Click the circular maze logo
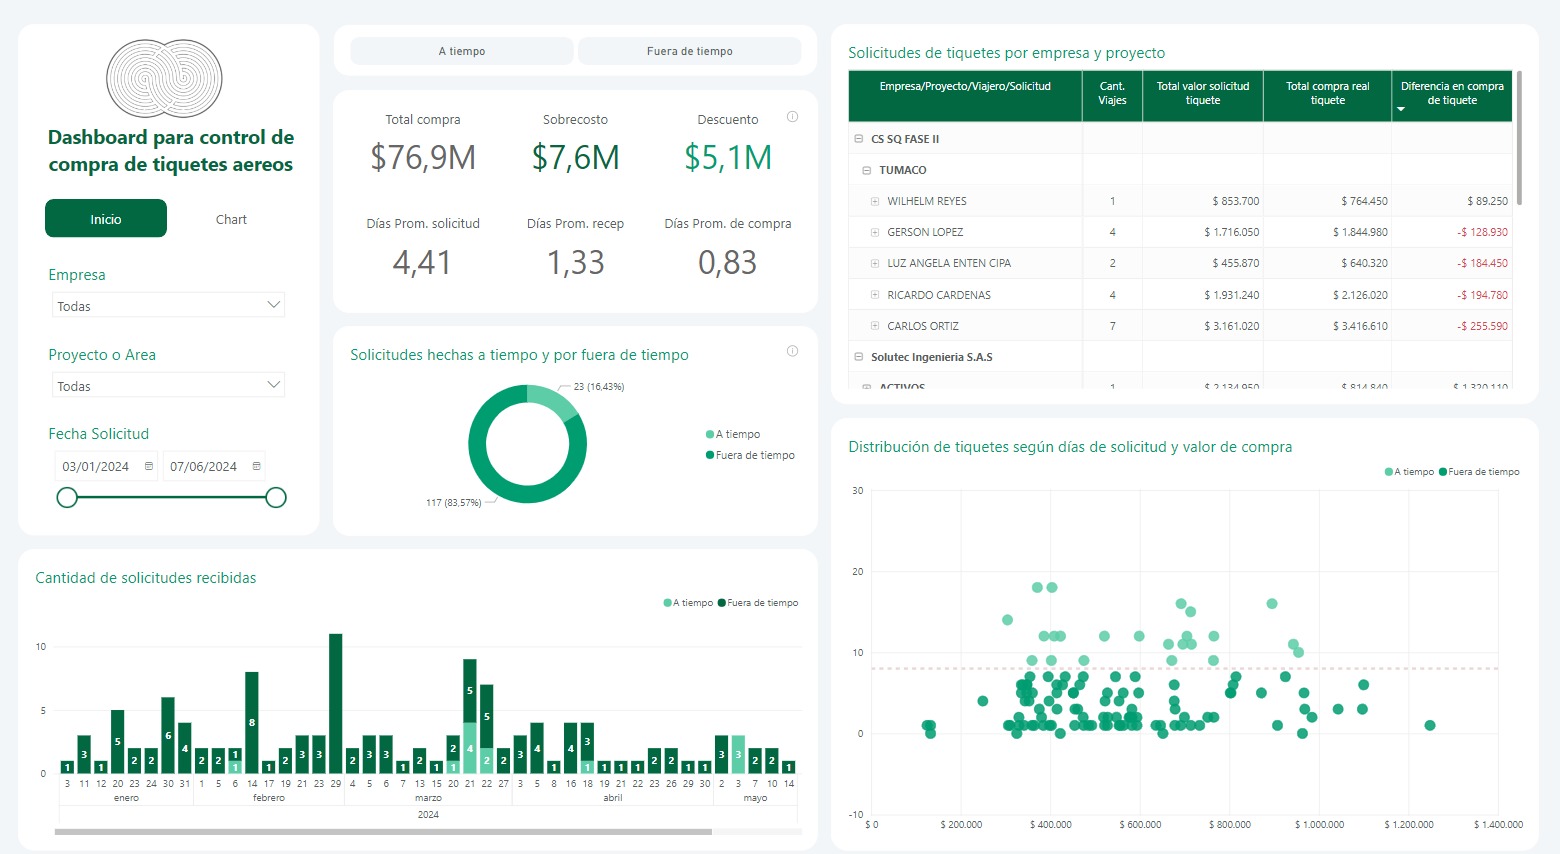Screen dimensions: 1560x854 (164, 78)
